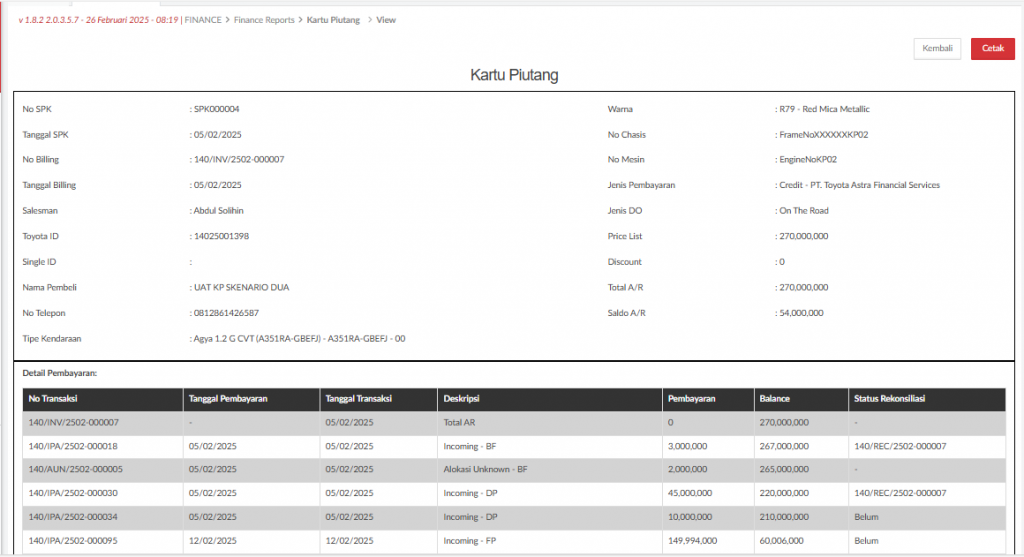Select transaction 140/IPA/2502-000030 row

pyautogui.click(x=514, y=494)
